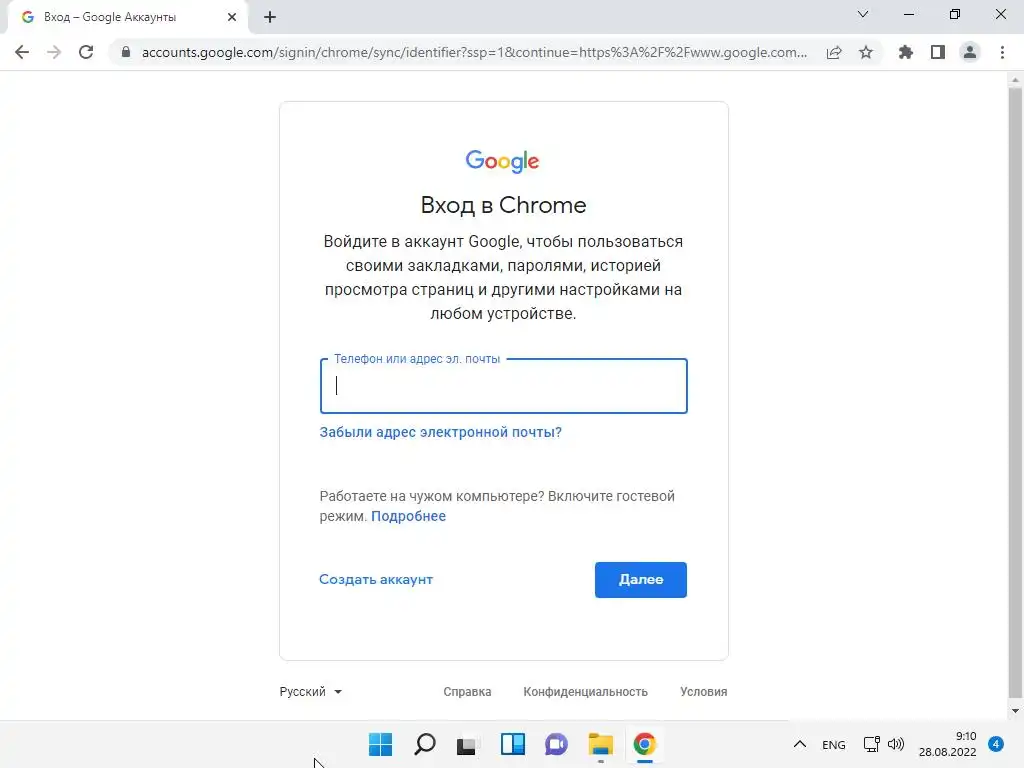Click the ENG language indicator

pos(833,744)
